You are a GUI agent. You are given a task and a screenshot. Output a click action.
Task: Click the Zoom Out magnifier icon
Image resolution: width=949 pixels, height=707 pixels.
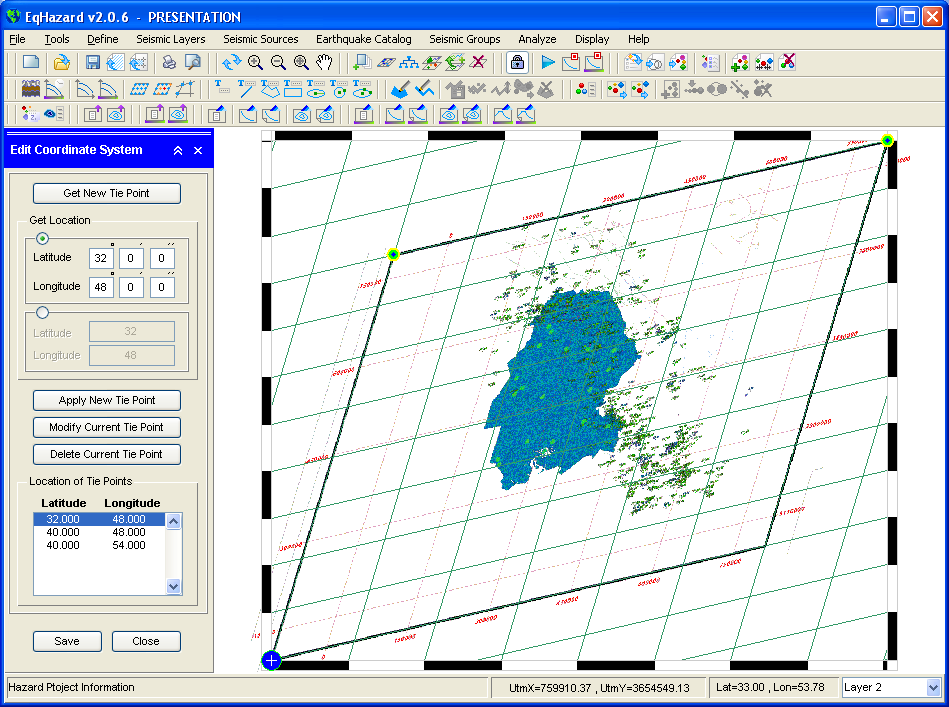click(x=278, y=62)
